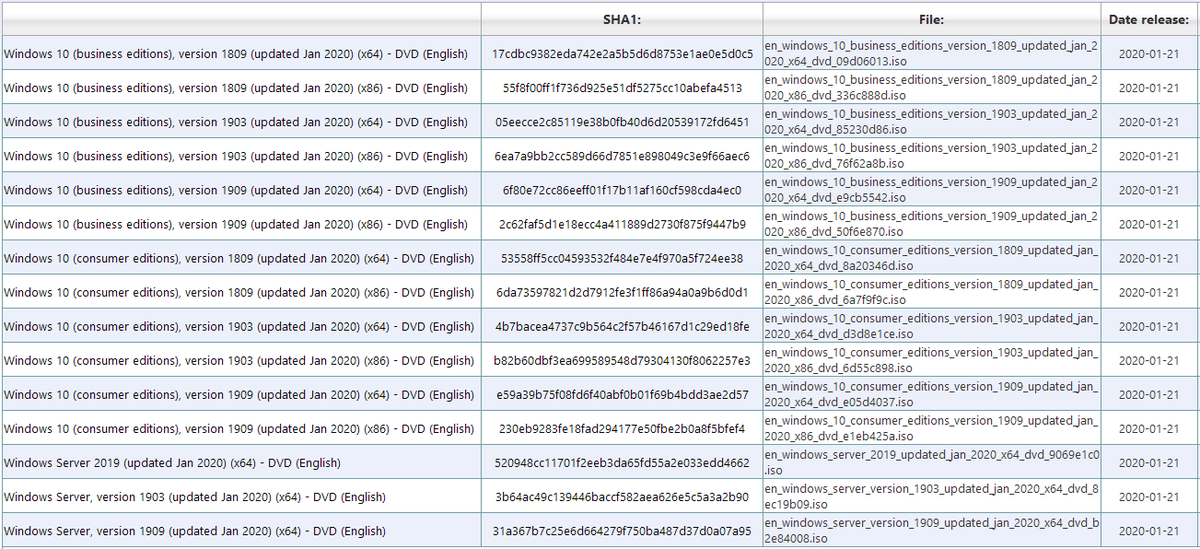Image resolution: width=1200 pixels, height=549 pixels.
Task: Click file name ending x64_dvd_e05d4037.iso
Action: point(930,393)
